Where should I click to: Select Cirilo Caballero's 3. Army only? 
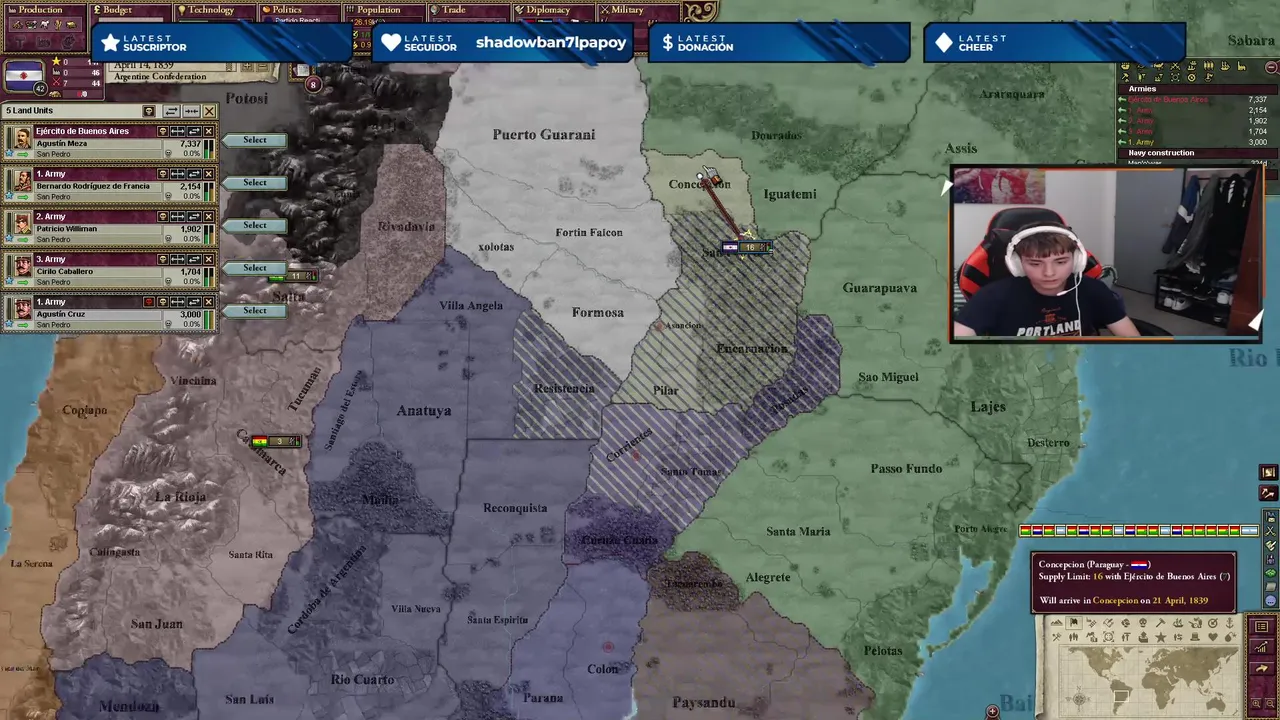255,268
